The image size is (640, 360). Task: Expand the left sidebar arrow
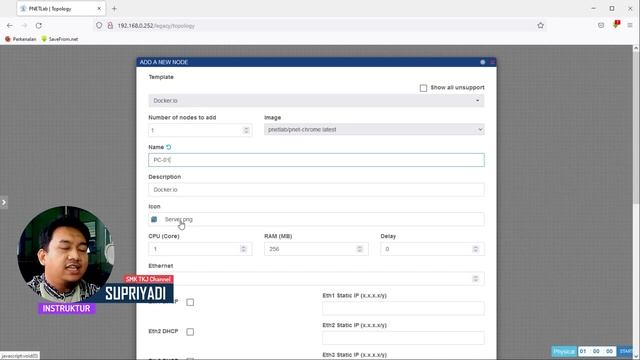(4, 202)
